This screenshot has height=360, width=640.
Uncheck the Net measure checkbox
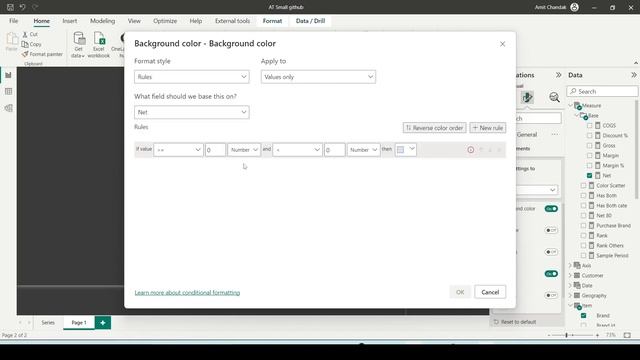589,175
